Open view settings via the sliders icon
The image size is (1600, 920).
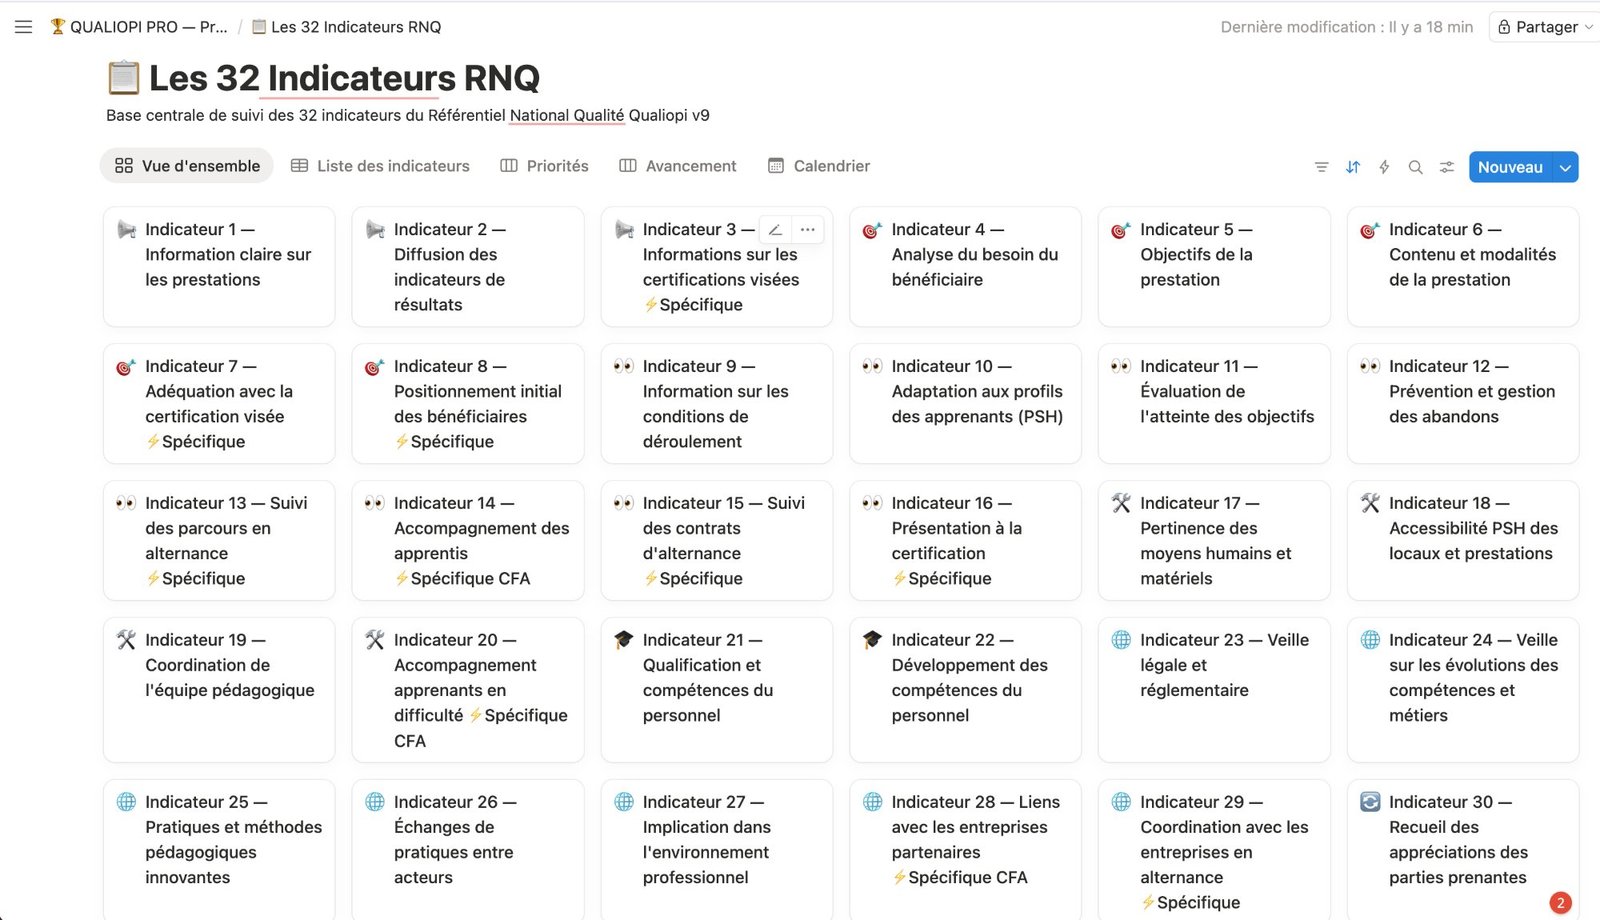[1446, 167]
